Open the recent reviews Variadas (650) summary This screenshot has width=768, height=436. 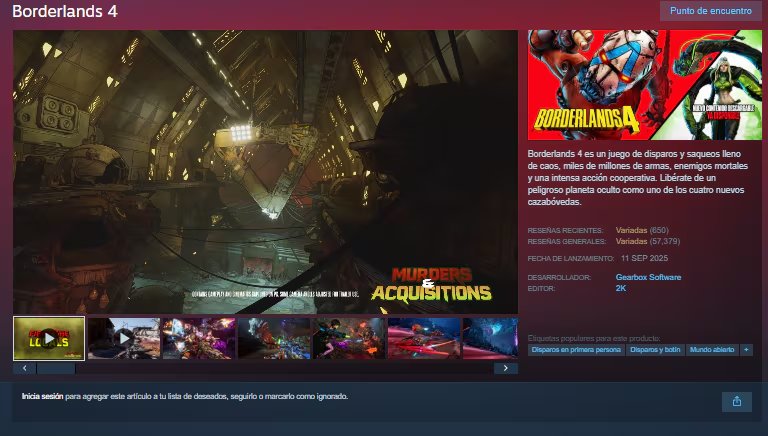coord(642,230)
